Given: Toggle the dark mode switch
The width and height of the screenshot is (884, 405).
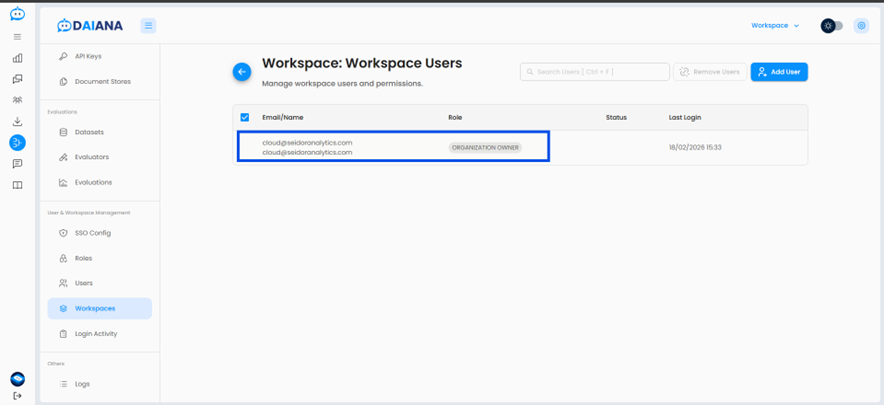Looking at the screenshot, I should pos(832,26).
